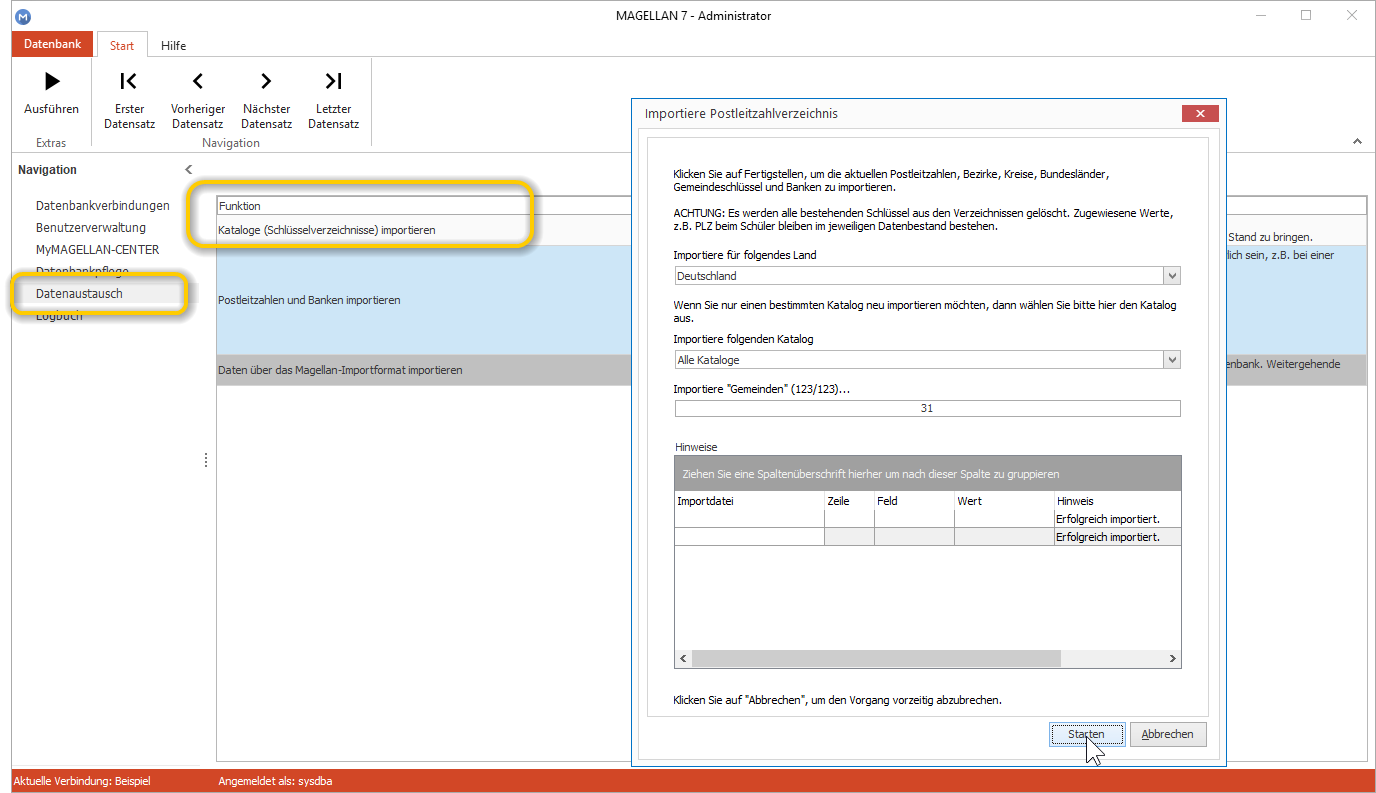Collapse the Navigation panel chevron
This screenshot has height=793, width=1376.
pos(188,170)
